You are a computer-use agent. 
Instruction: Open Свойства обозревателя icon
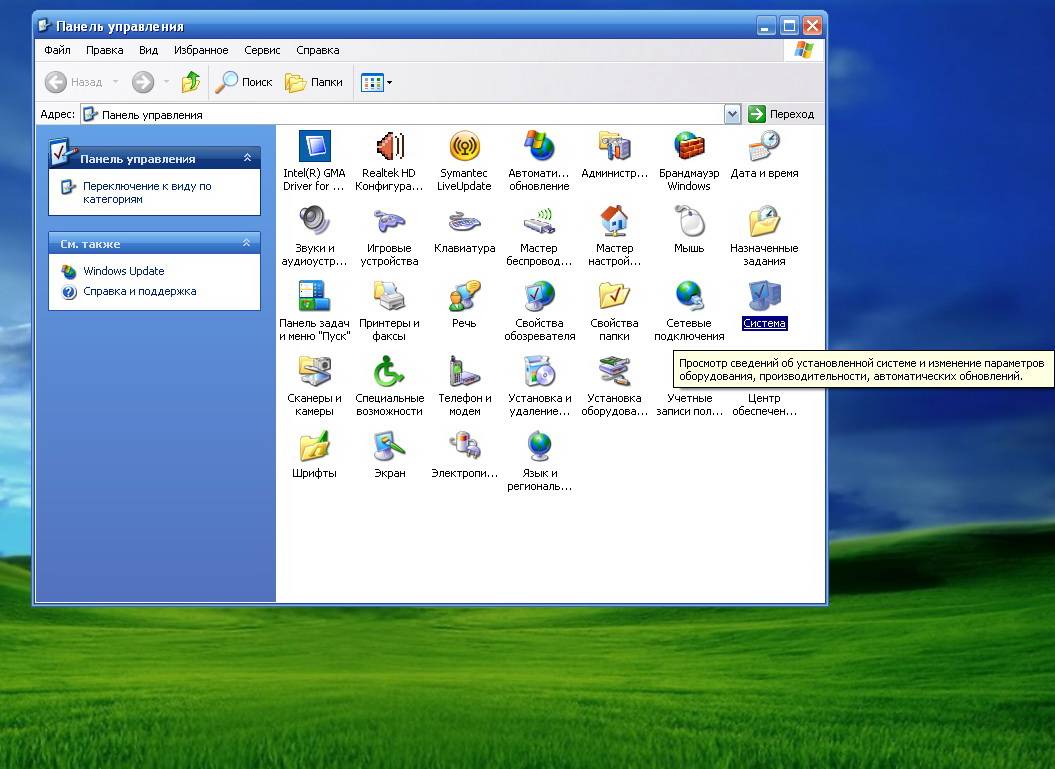[539, 296]
